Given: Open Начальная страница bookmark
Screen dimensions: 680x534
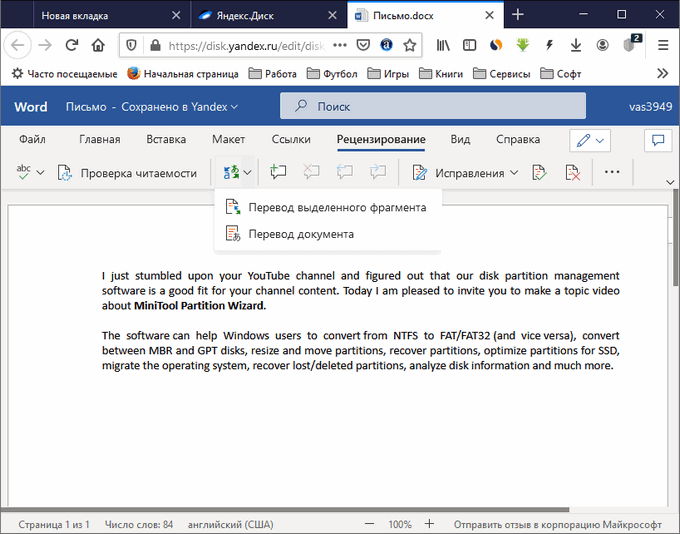Looking at the screenshot, I should (x=183, y=74).
